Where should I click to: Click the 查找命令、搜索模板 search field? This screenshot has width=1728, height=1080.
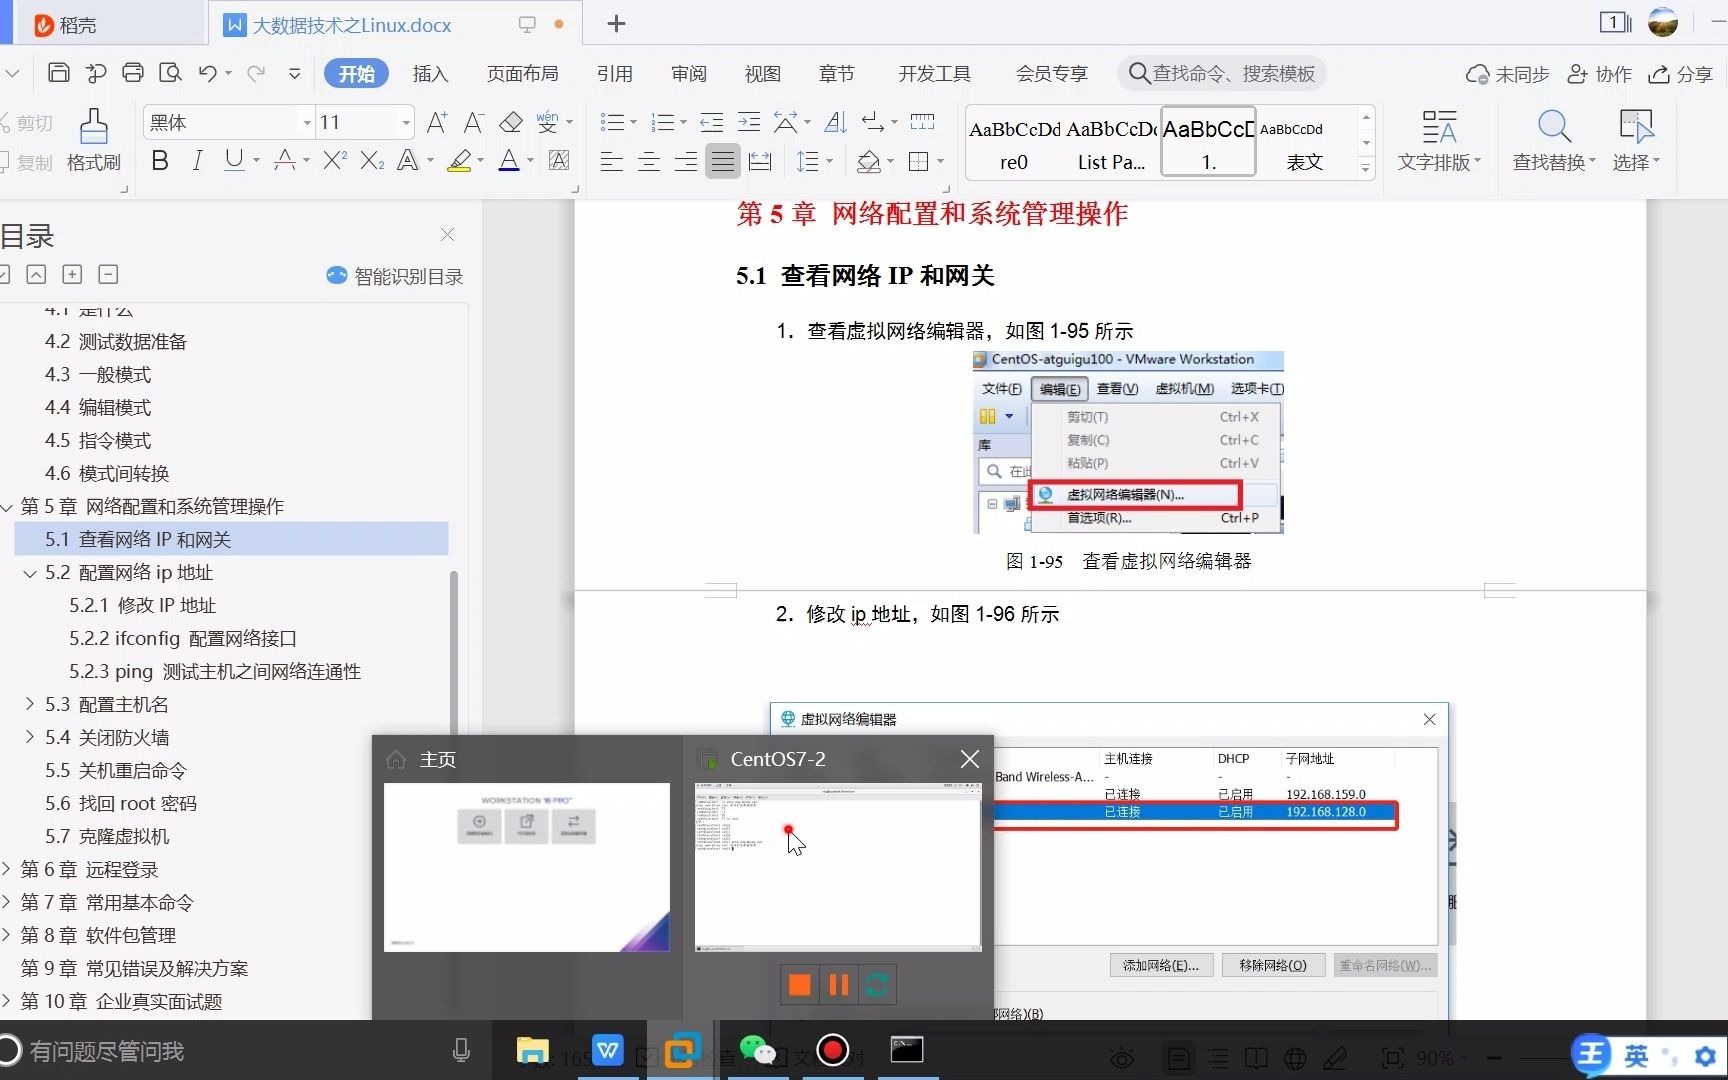click(1221, 73)
